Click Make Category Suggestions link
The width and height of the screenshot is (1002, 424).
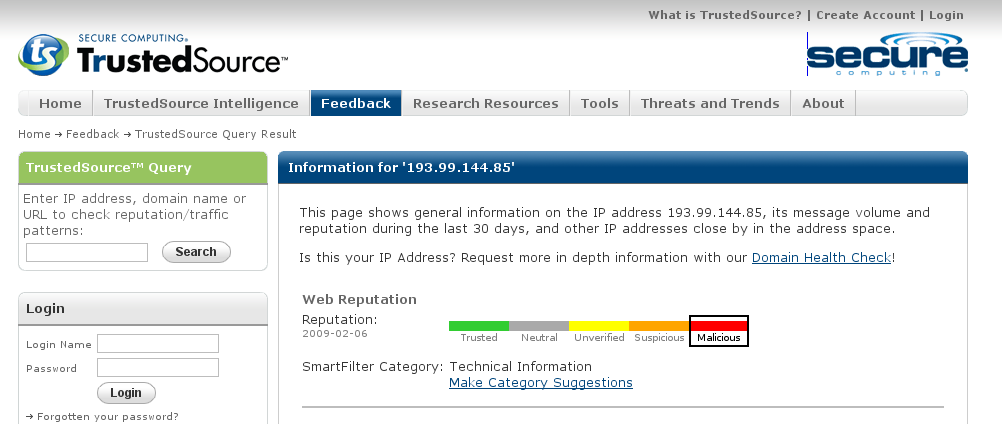(541, 382)
